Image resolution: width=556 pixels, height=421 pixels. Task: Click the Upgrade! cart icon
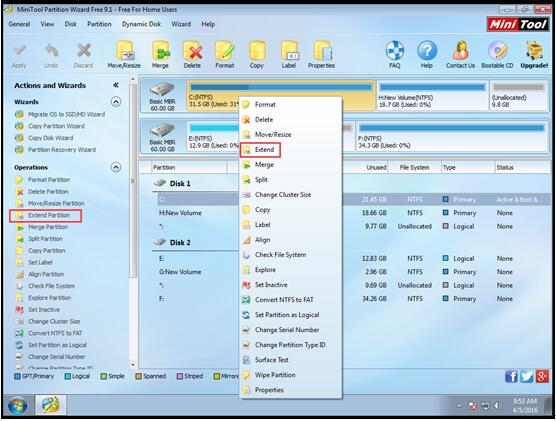click(x=534, y=54)
